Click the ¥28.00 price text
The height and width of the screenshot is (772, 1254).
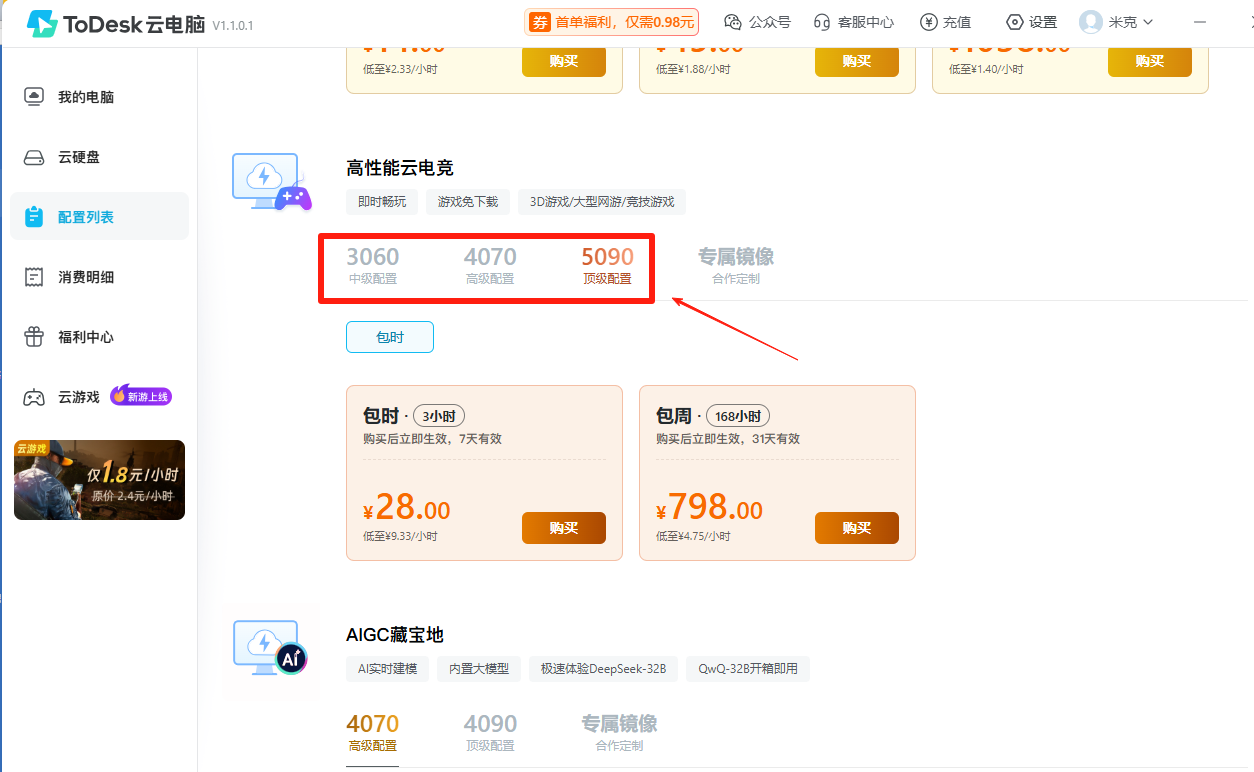406,508
